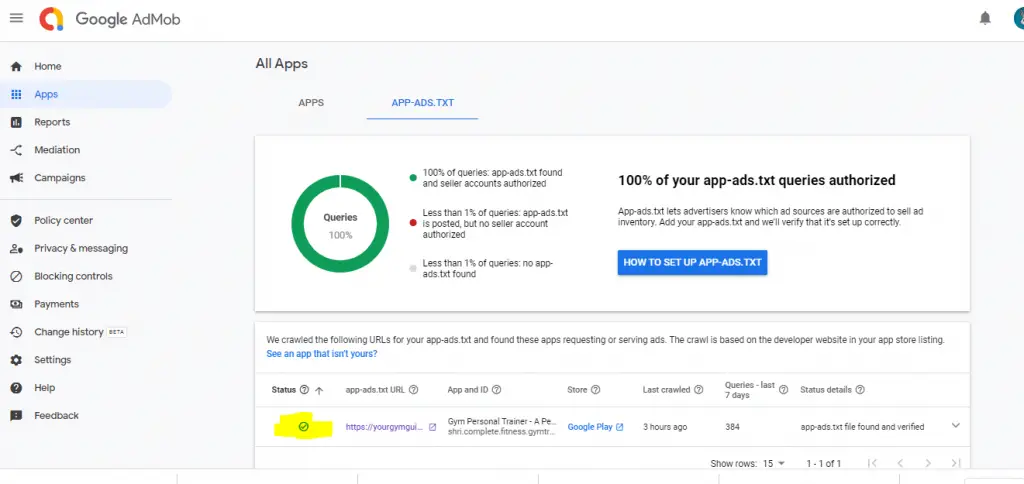Open Blocking controls in sidebar

(x=73, y=276)
